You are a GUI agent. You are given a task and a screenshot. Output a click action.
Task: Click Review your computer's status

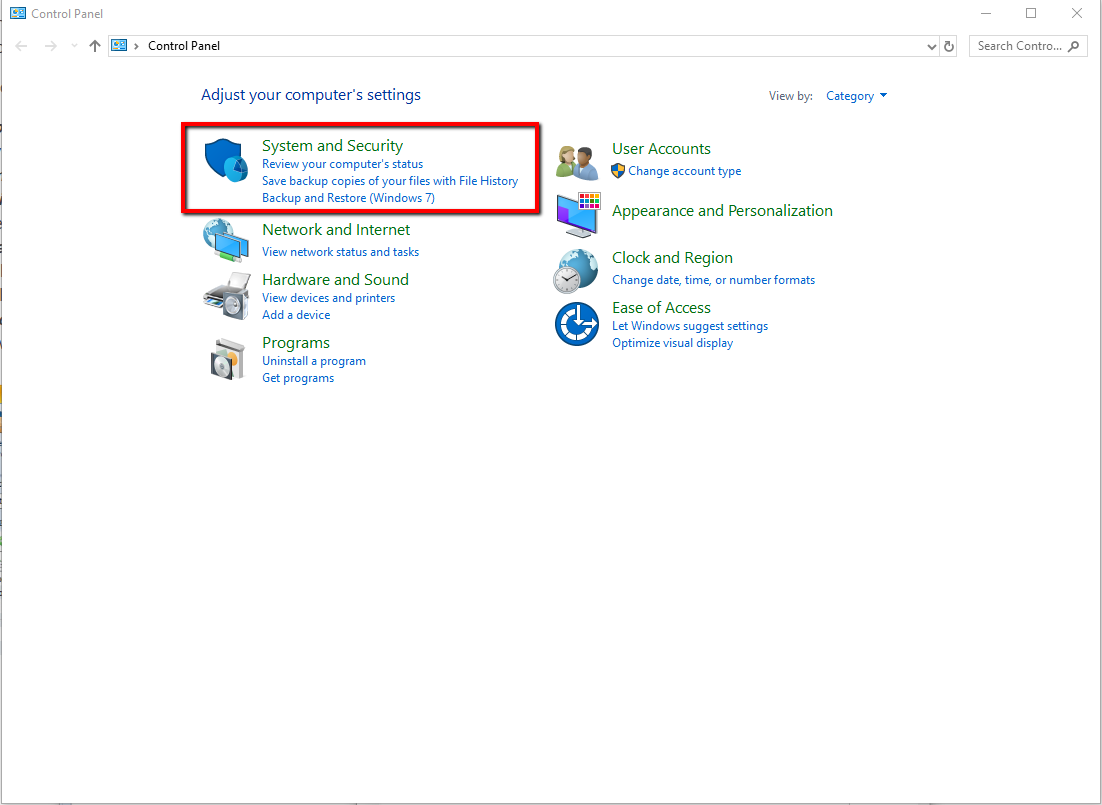pos(342,164)
